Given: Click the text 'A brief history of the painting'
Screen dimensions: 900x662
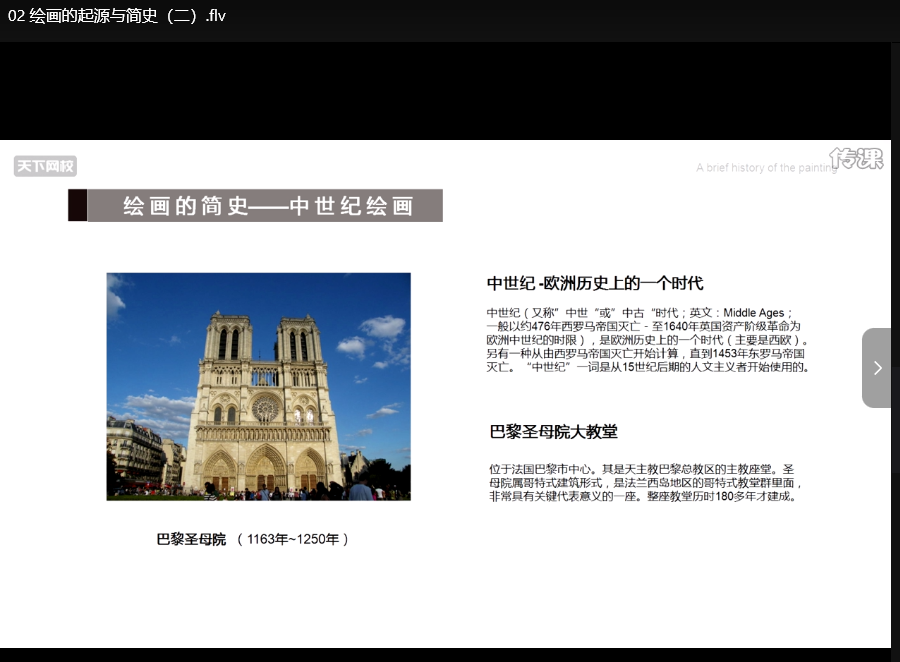Looking at the screenshot, I should 766,168.
